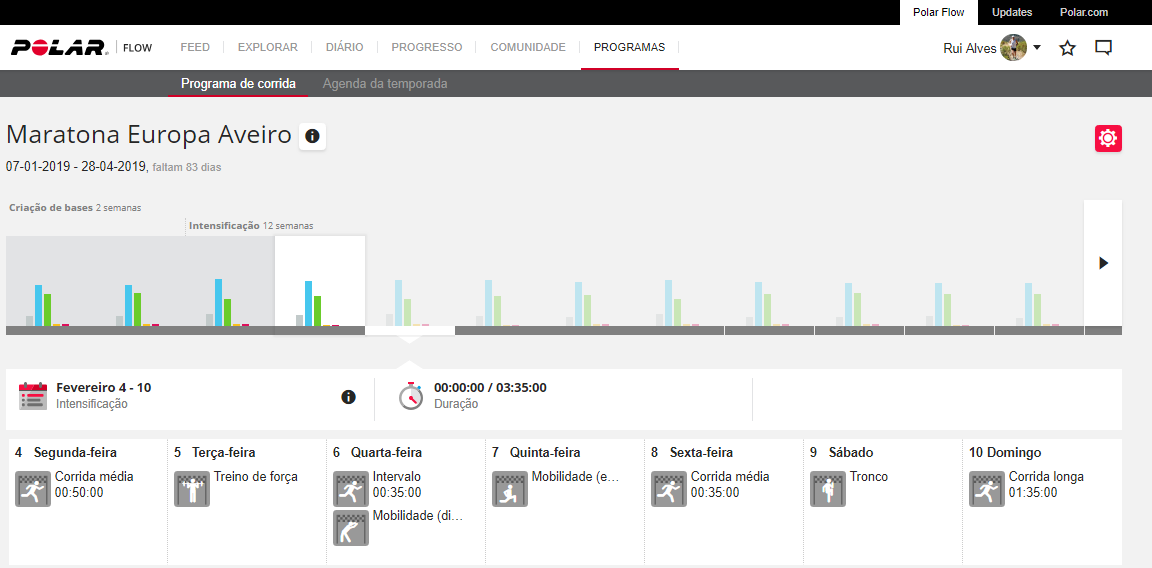Open Monday's Corrida média workout icon

[32, 489]
